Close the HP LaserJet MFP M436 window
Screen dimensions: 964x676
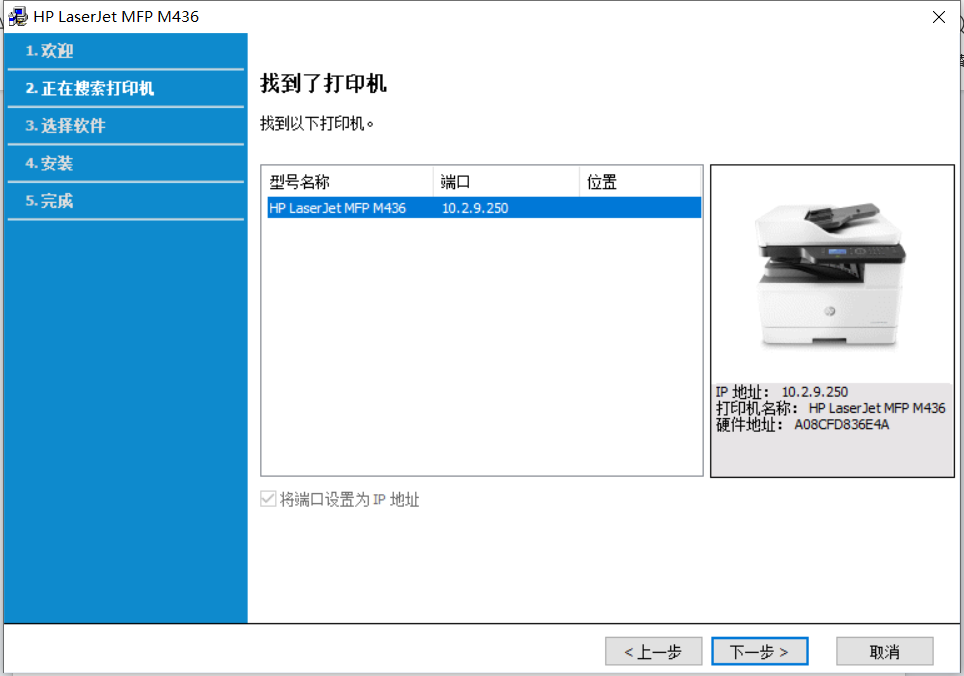click(x=938, y=17)
